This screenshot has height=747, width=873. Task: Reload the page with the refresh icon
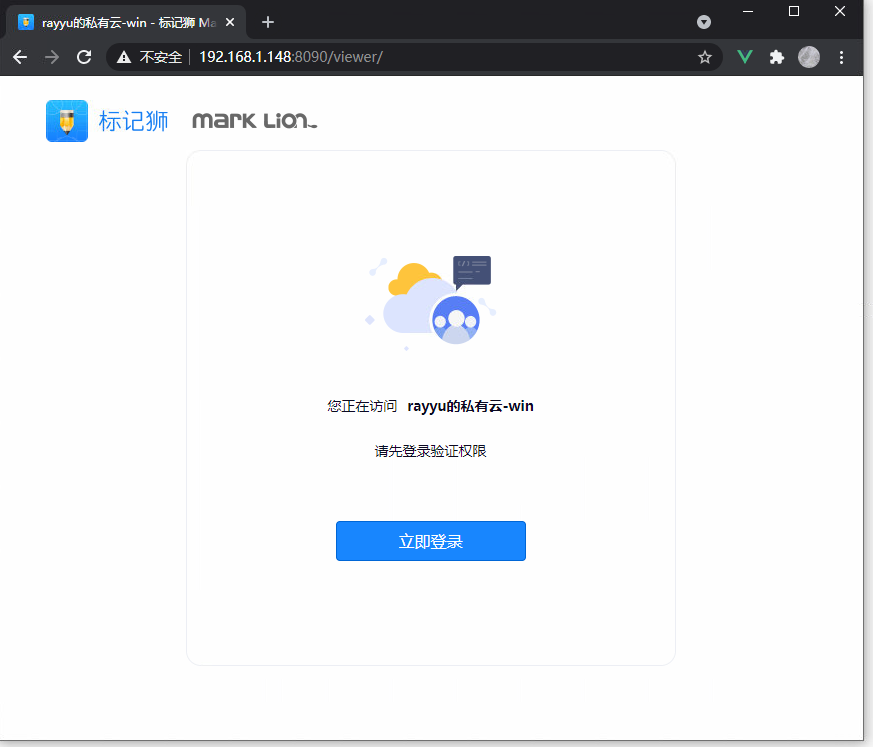84,57
